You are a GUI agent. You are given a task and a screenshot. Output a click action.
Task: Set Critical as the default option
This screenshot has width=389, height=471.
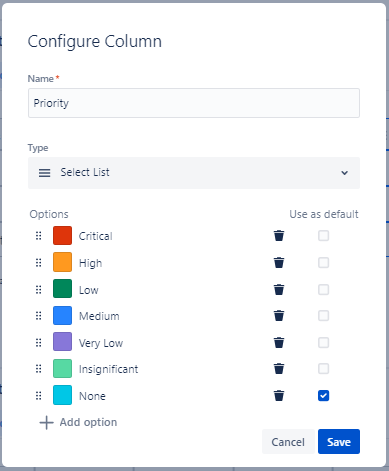323,236
